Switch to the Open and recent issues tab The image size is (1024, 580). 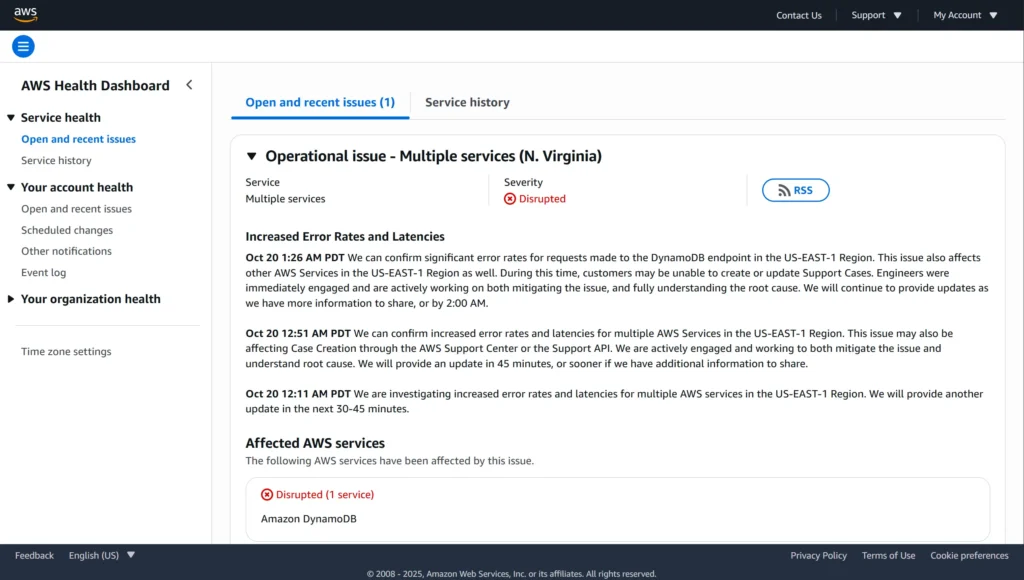click(x=320, y=103)
